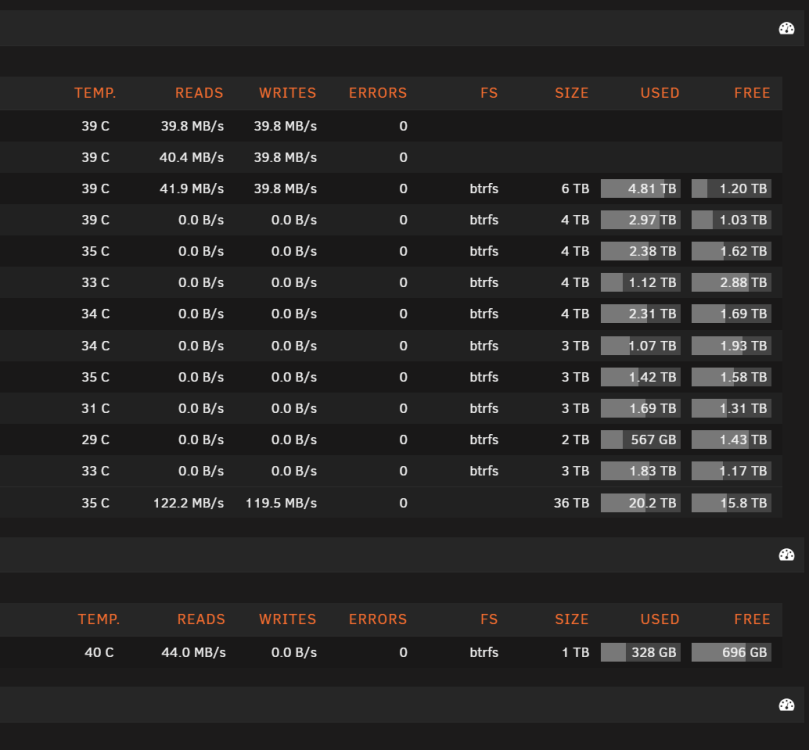
Task: Click the 1 TB size value
Action: 575,653
